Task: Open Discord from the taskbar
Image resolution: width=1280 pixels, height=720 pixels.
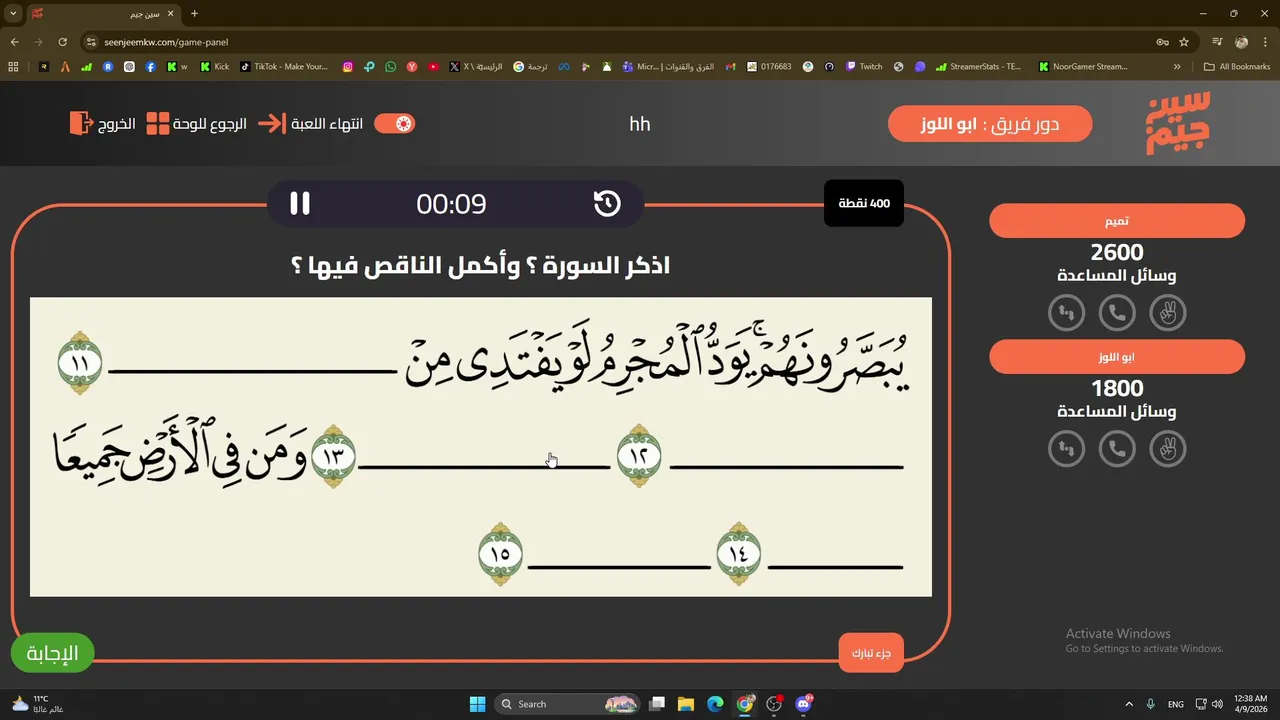Action: 804,704
